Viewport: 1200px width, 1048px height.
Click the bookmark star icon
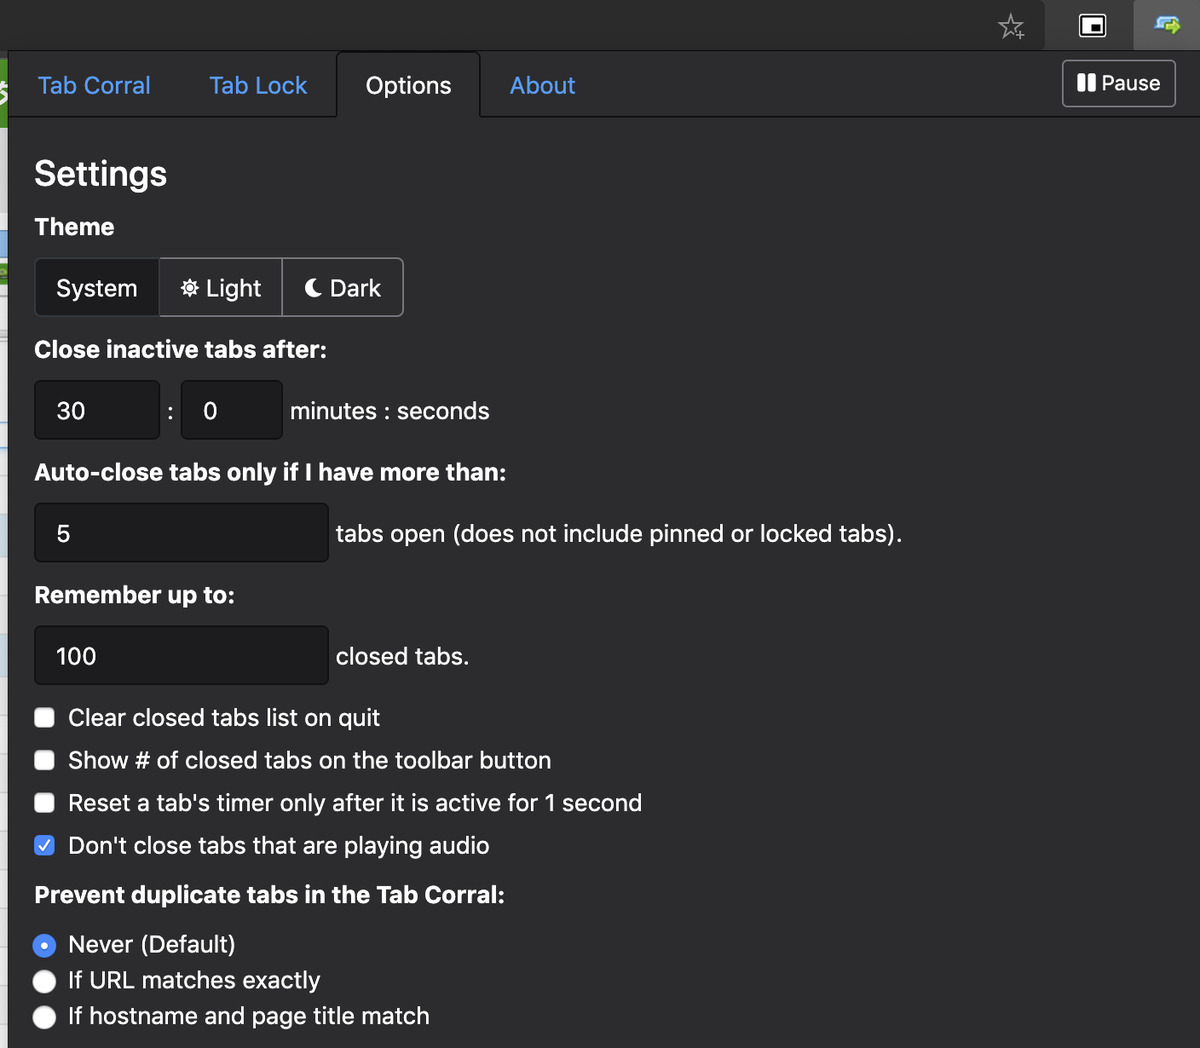[x=1011, y=26]
